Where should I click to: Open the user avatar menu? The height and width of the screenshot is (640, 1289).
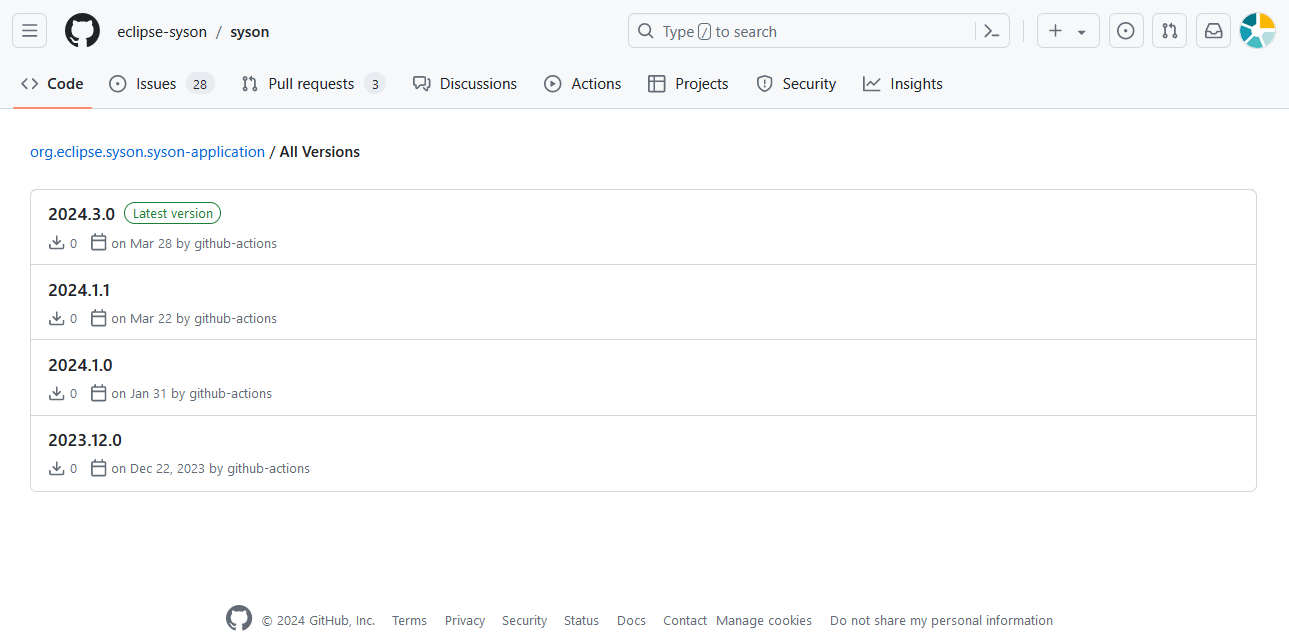pyautogui.click(x=1257, y=31)
